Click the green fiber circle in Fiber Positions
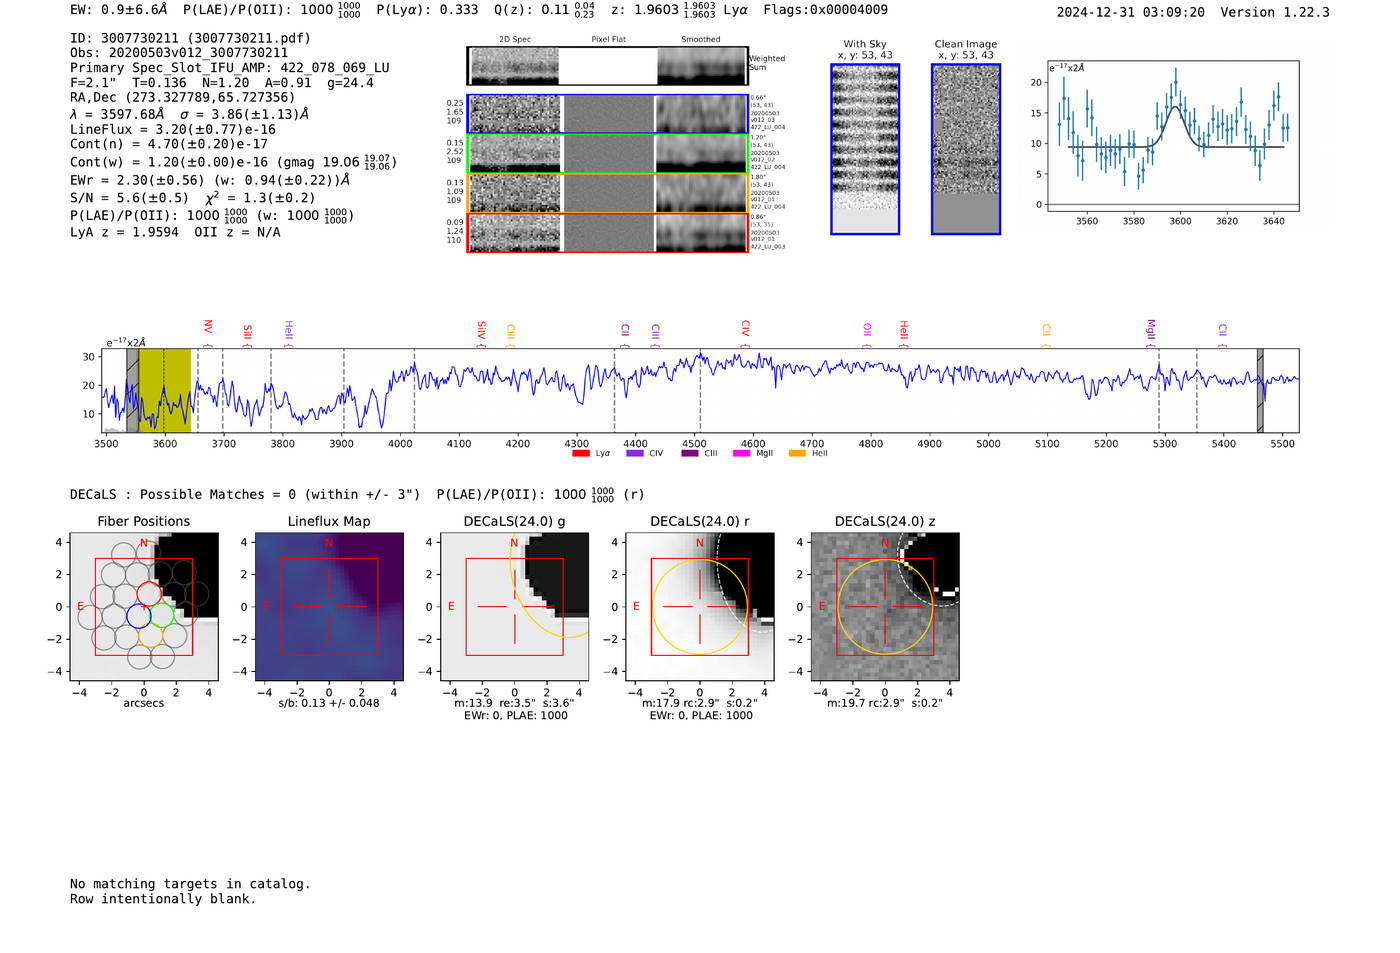The height and width of the screenshot is (953, 1400). click(x=162, y=616)
